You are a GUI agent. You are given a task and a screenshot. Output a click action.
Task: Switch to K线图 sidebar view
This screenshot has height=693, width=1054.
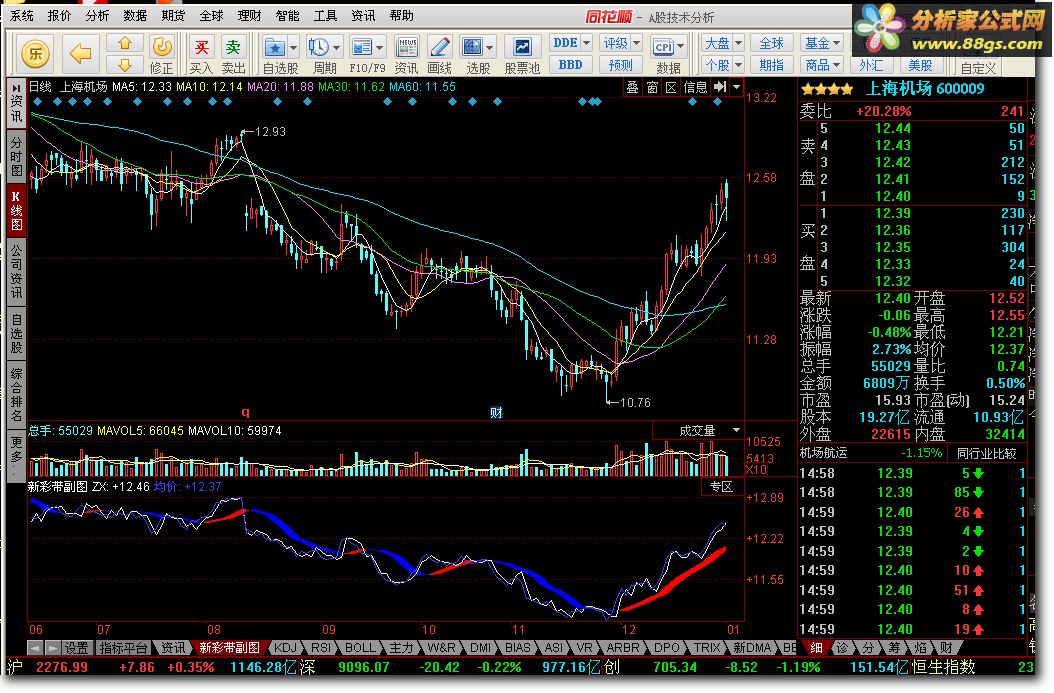click(16, 210)
